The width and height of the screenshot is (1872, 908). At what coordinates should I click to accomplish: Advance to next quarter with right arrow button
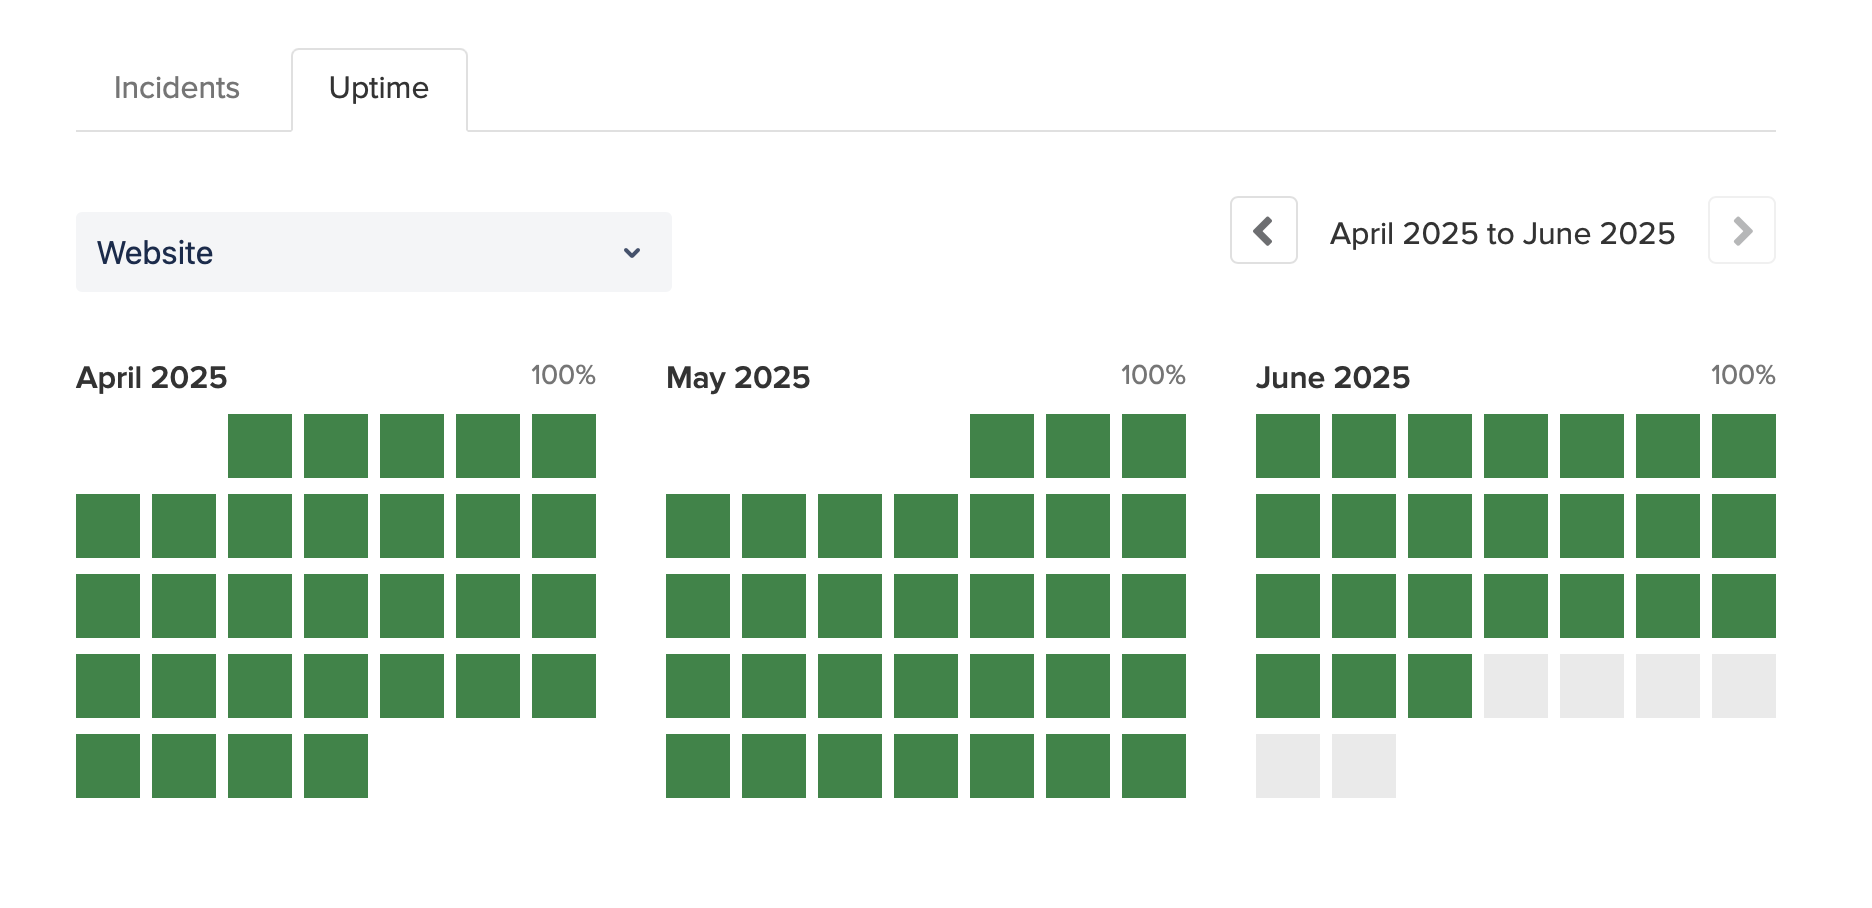1740,231
